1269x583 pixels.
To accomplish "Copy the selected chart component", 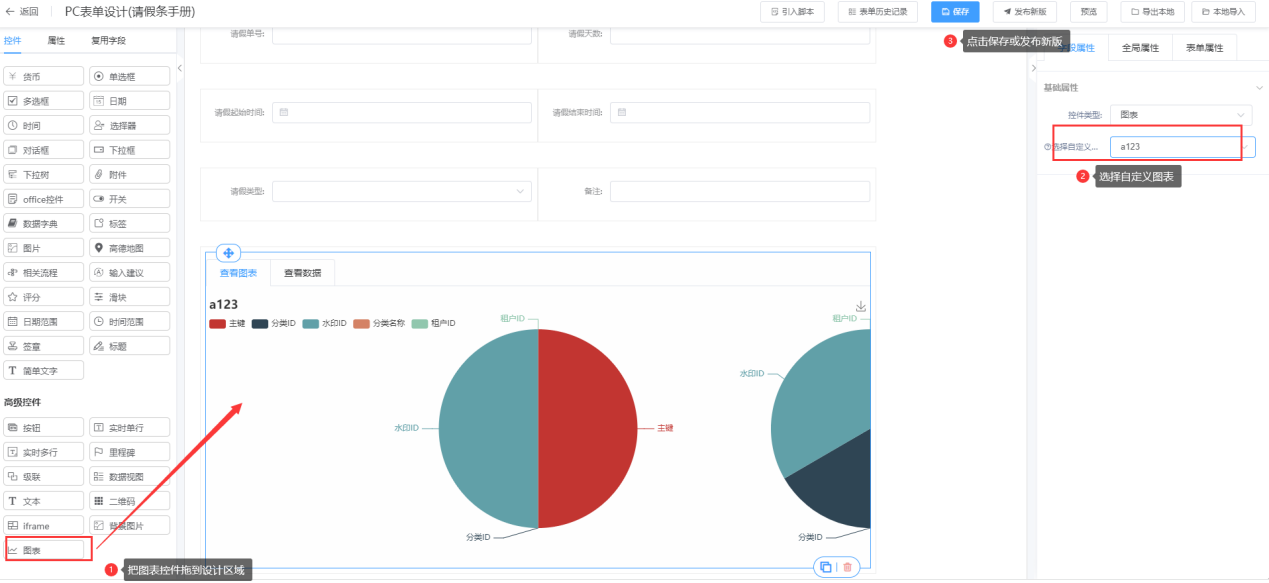I will point(825,567).
